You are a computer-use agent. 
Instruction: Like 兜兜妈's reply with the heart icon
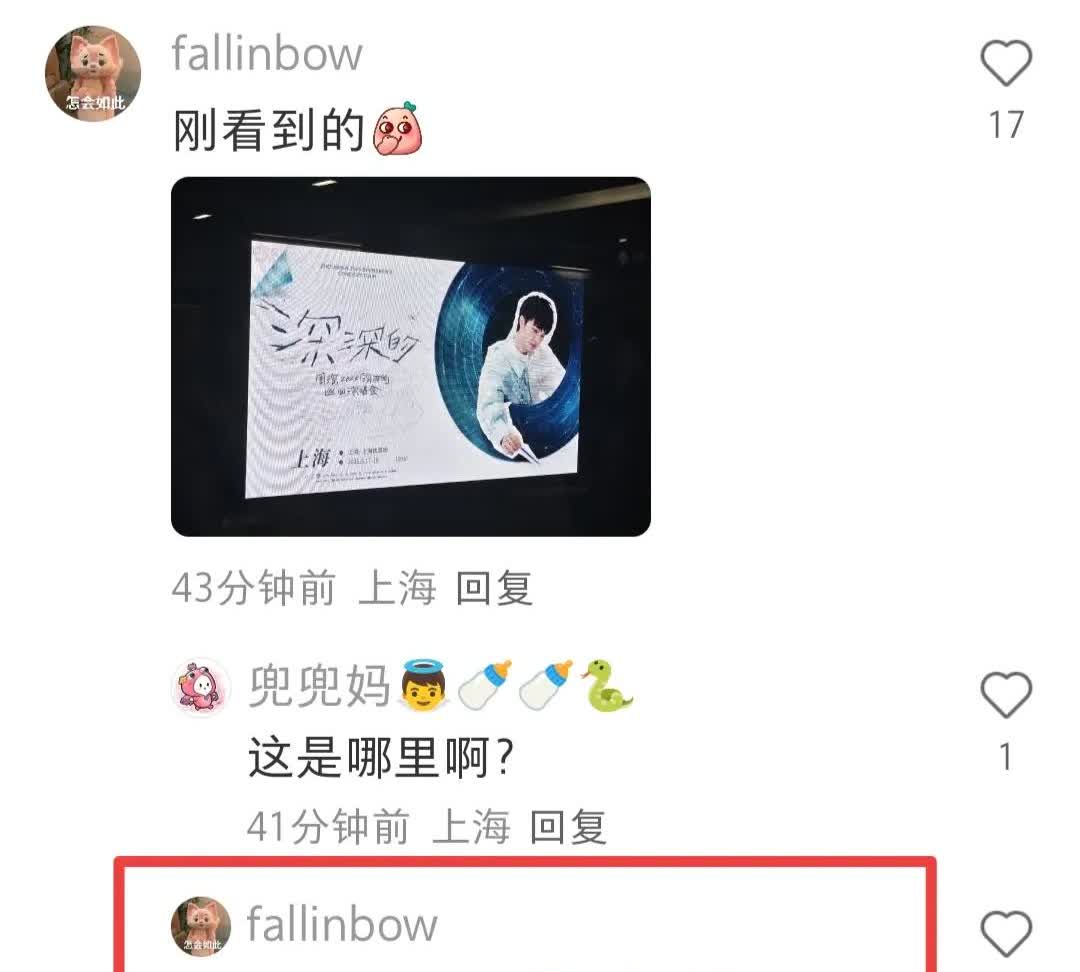tap(1006, 694)
